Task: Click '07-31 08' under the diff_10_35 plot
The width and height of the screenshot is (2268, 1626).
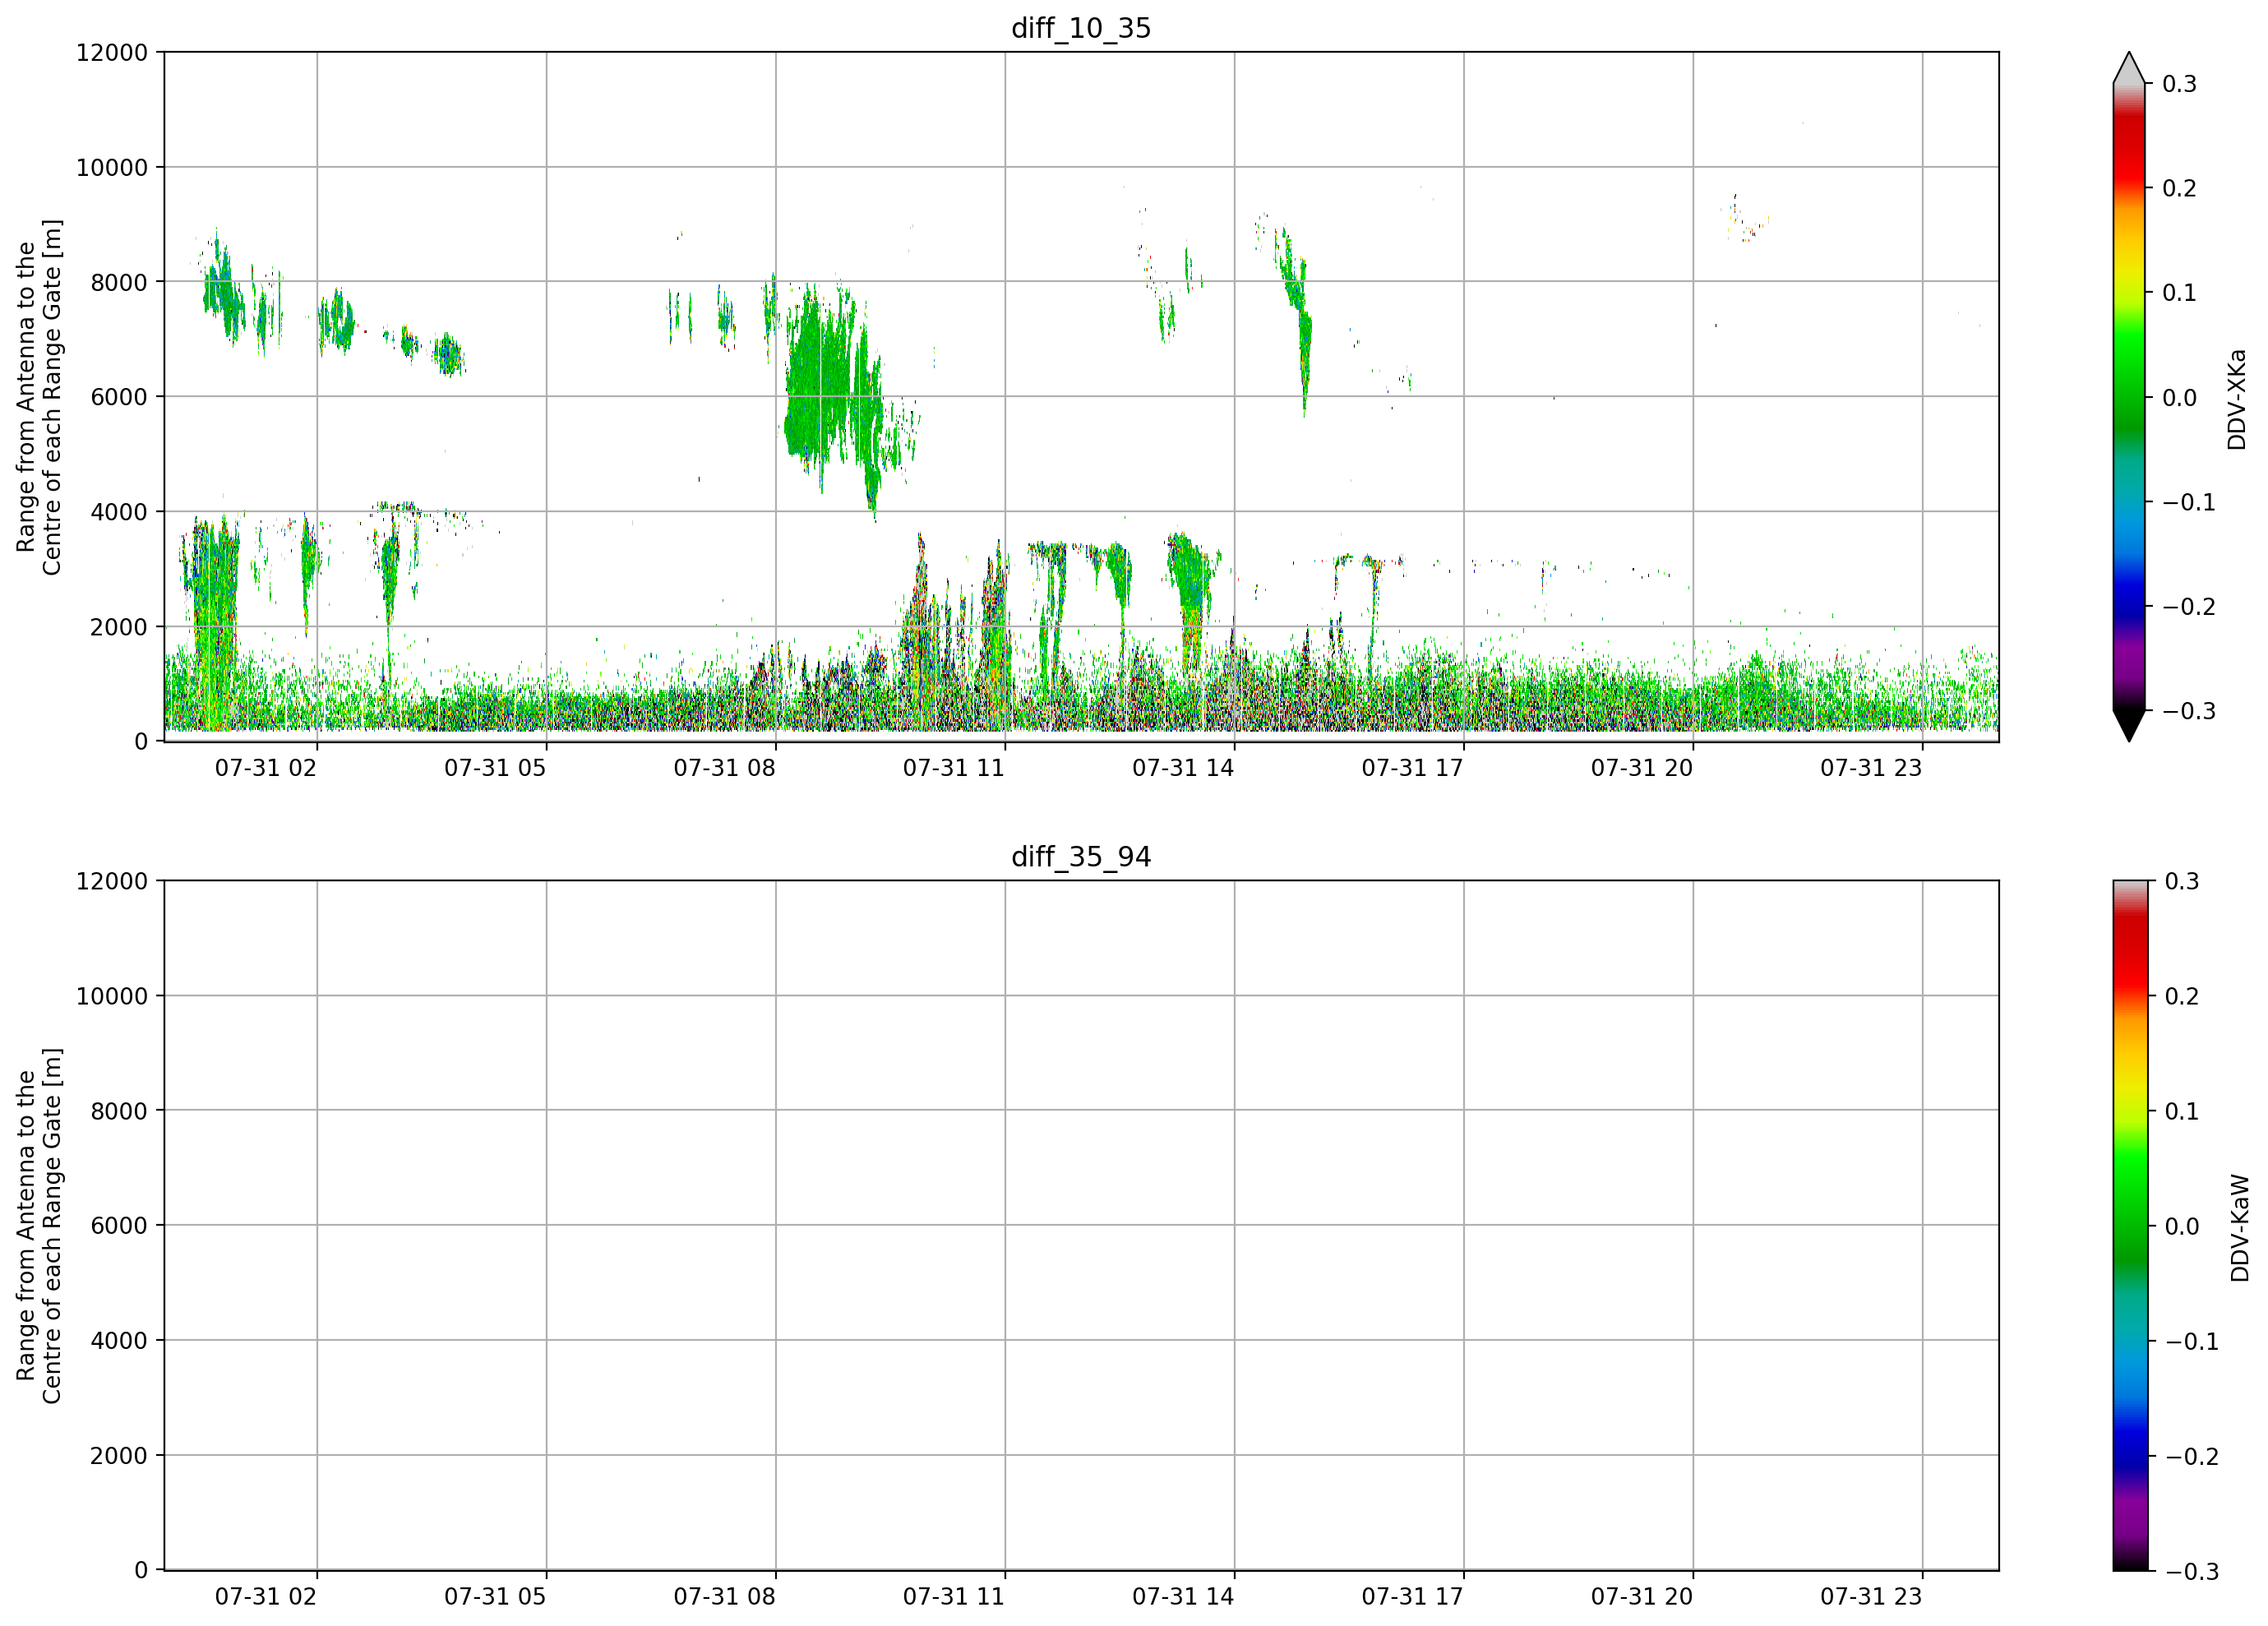Action: (724, 768)
